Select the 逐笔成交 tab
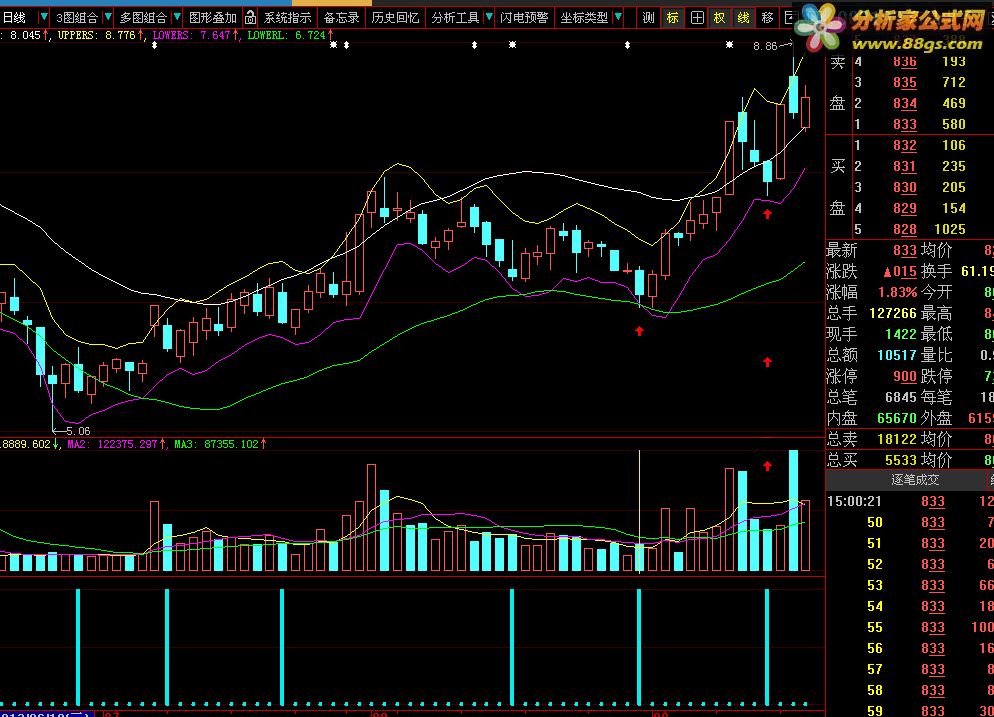 pos(915,480)
